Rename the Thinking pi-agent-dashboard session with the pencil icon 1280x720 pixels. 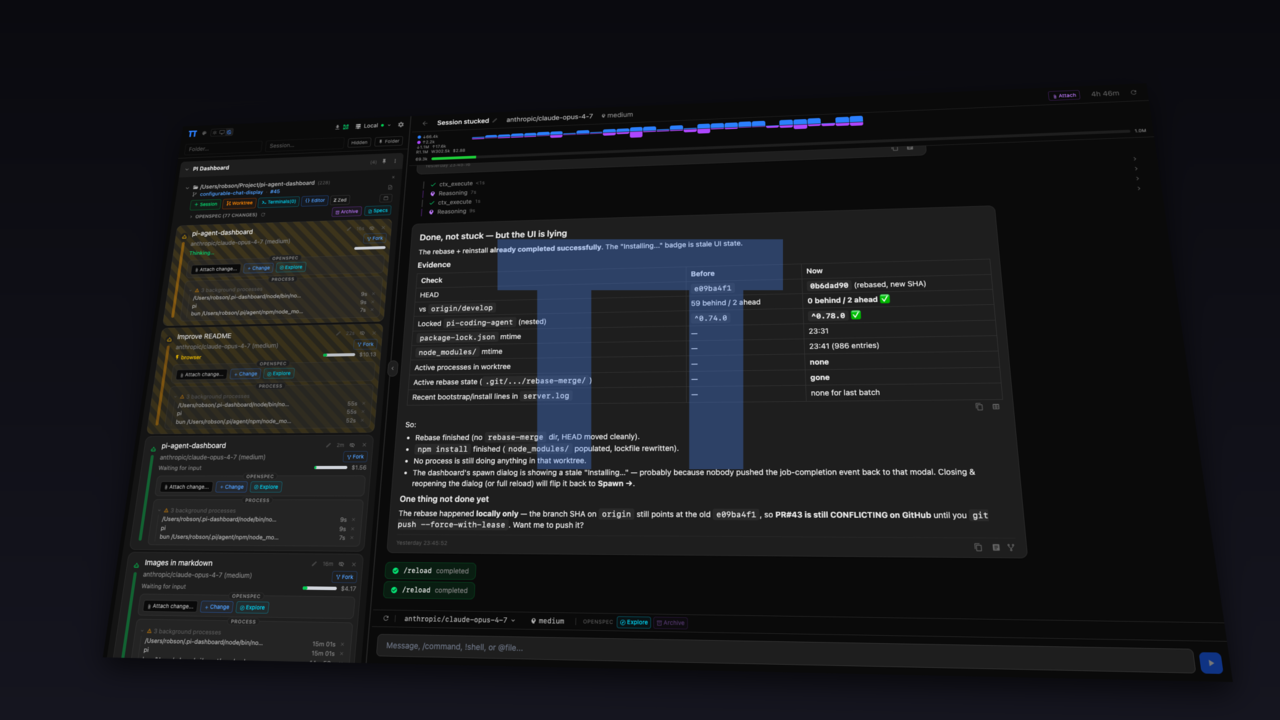(x=348, y=229)
